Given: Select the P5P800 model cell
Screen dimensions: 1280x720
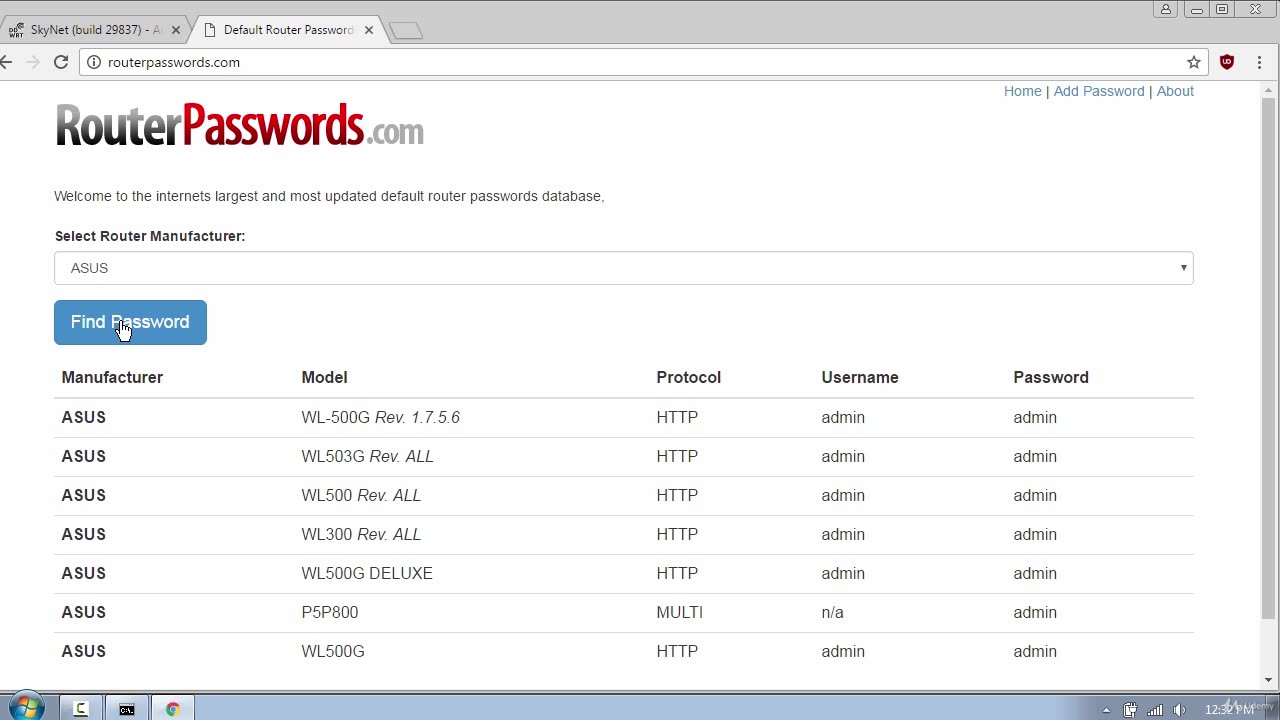Looking at the screenshot, I should [329, 612].
